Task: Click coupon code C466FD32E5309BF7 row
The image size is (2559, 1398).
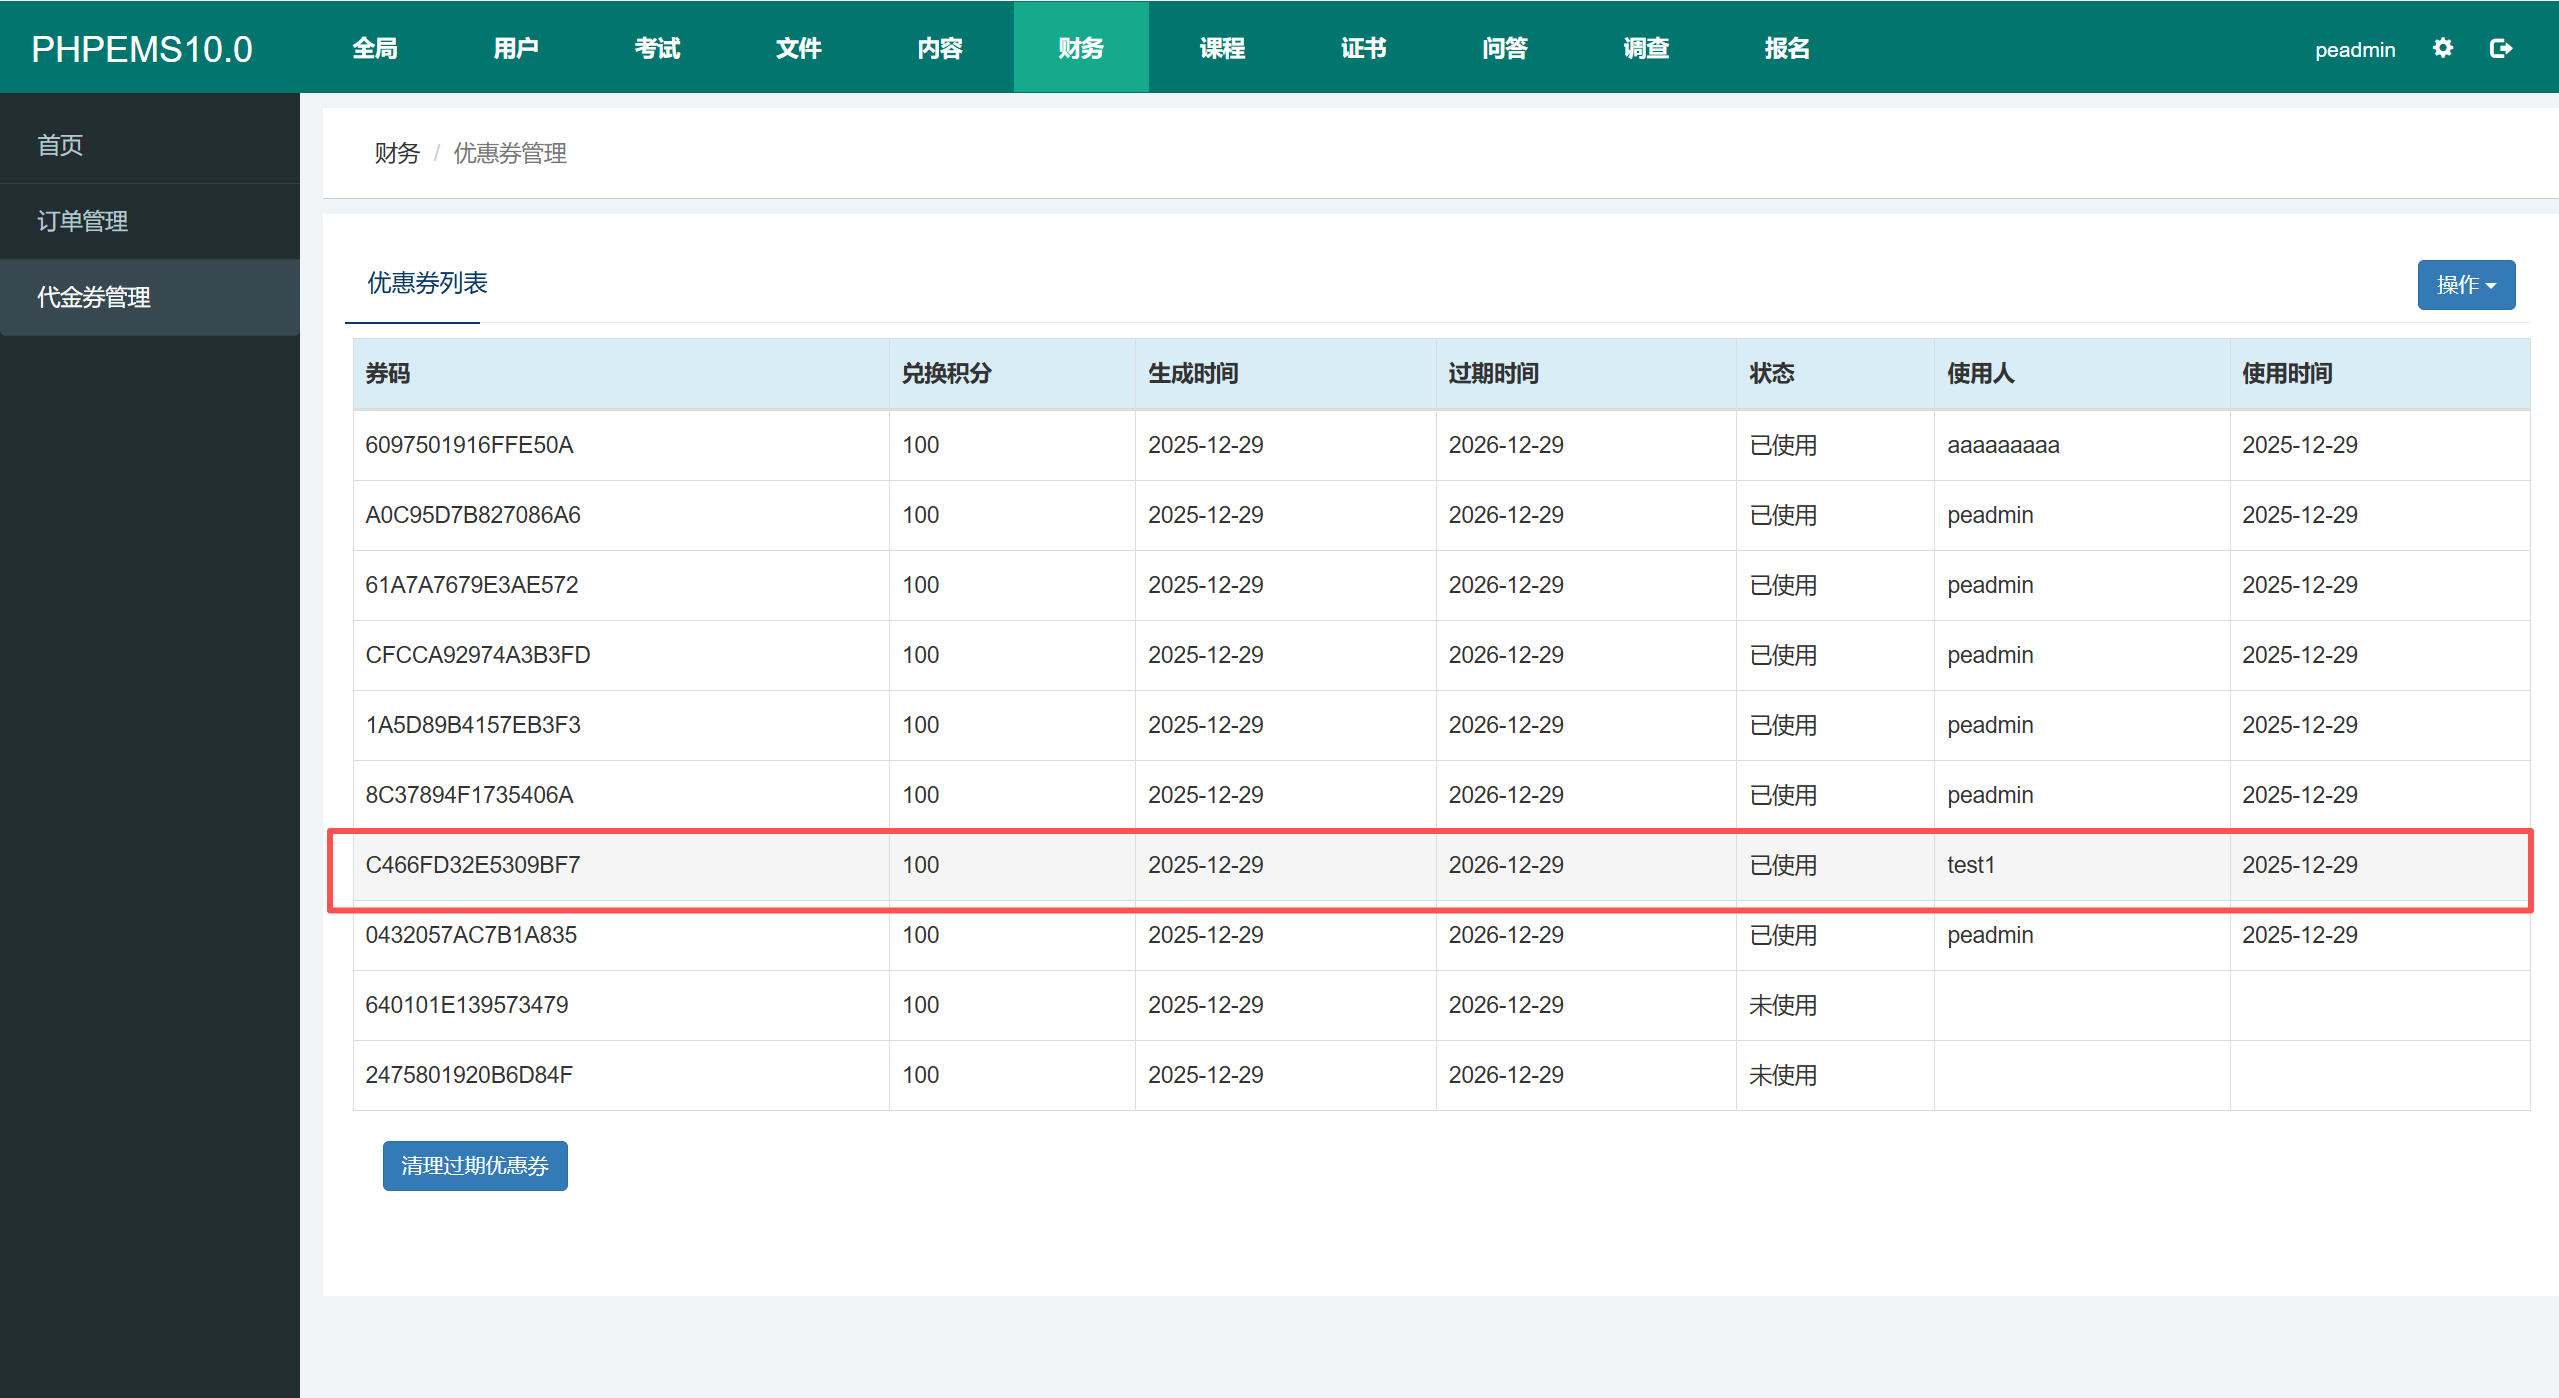Action: click(473, 865)
